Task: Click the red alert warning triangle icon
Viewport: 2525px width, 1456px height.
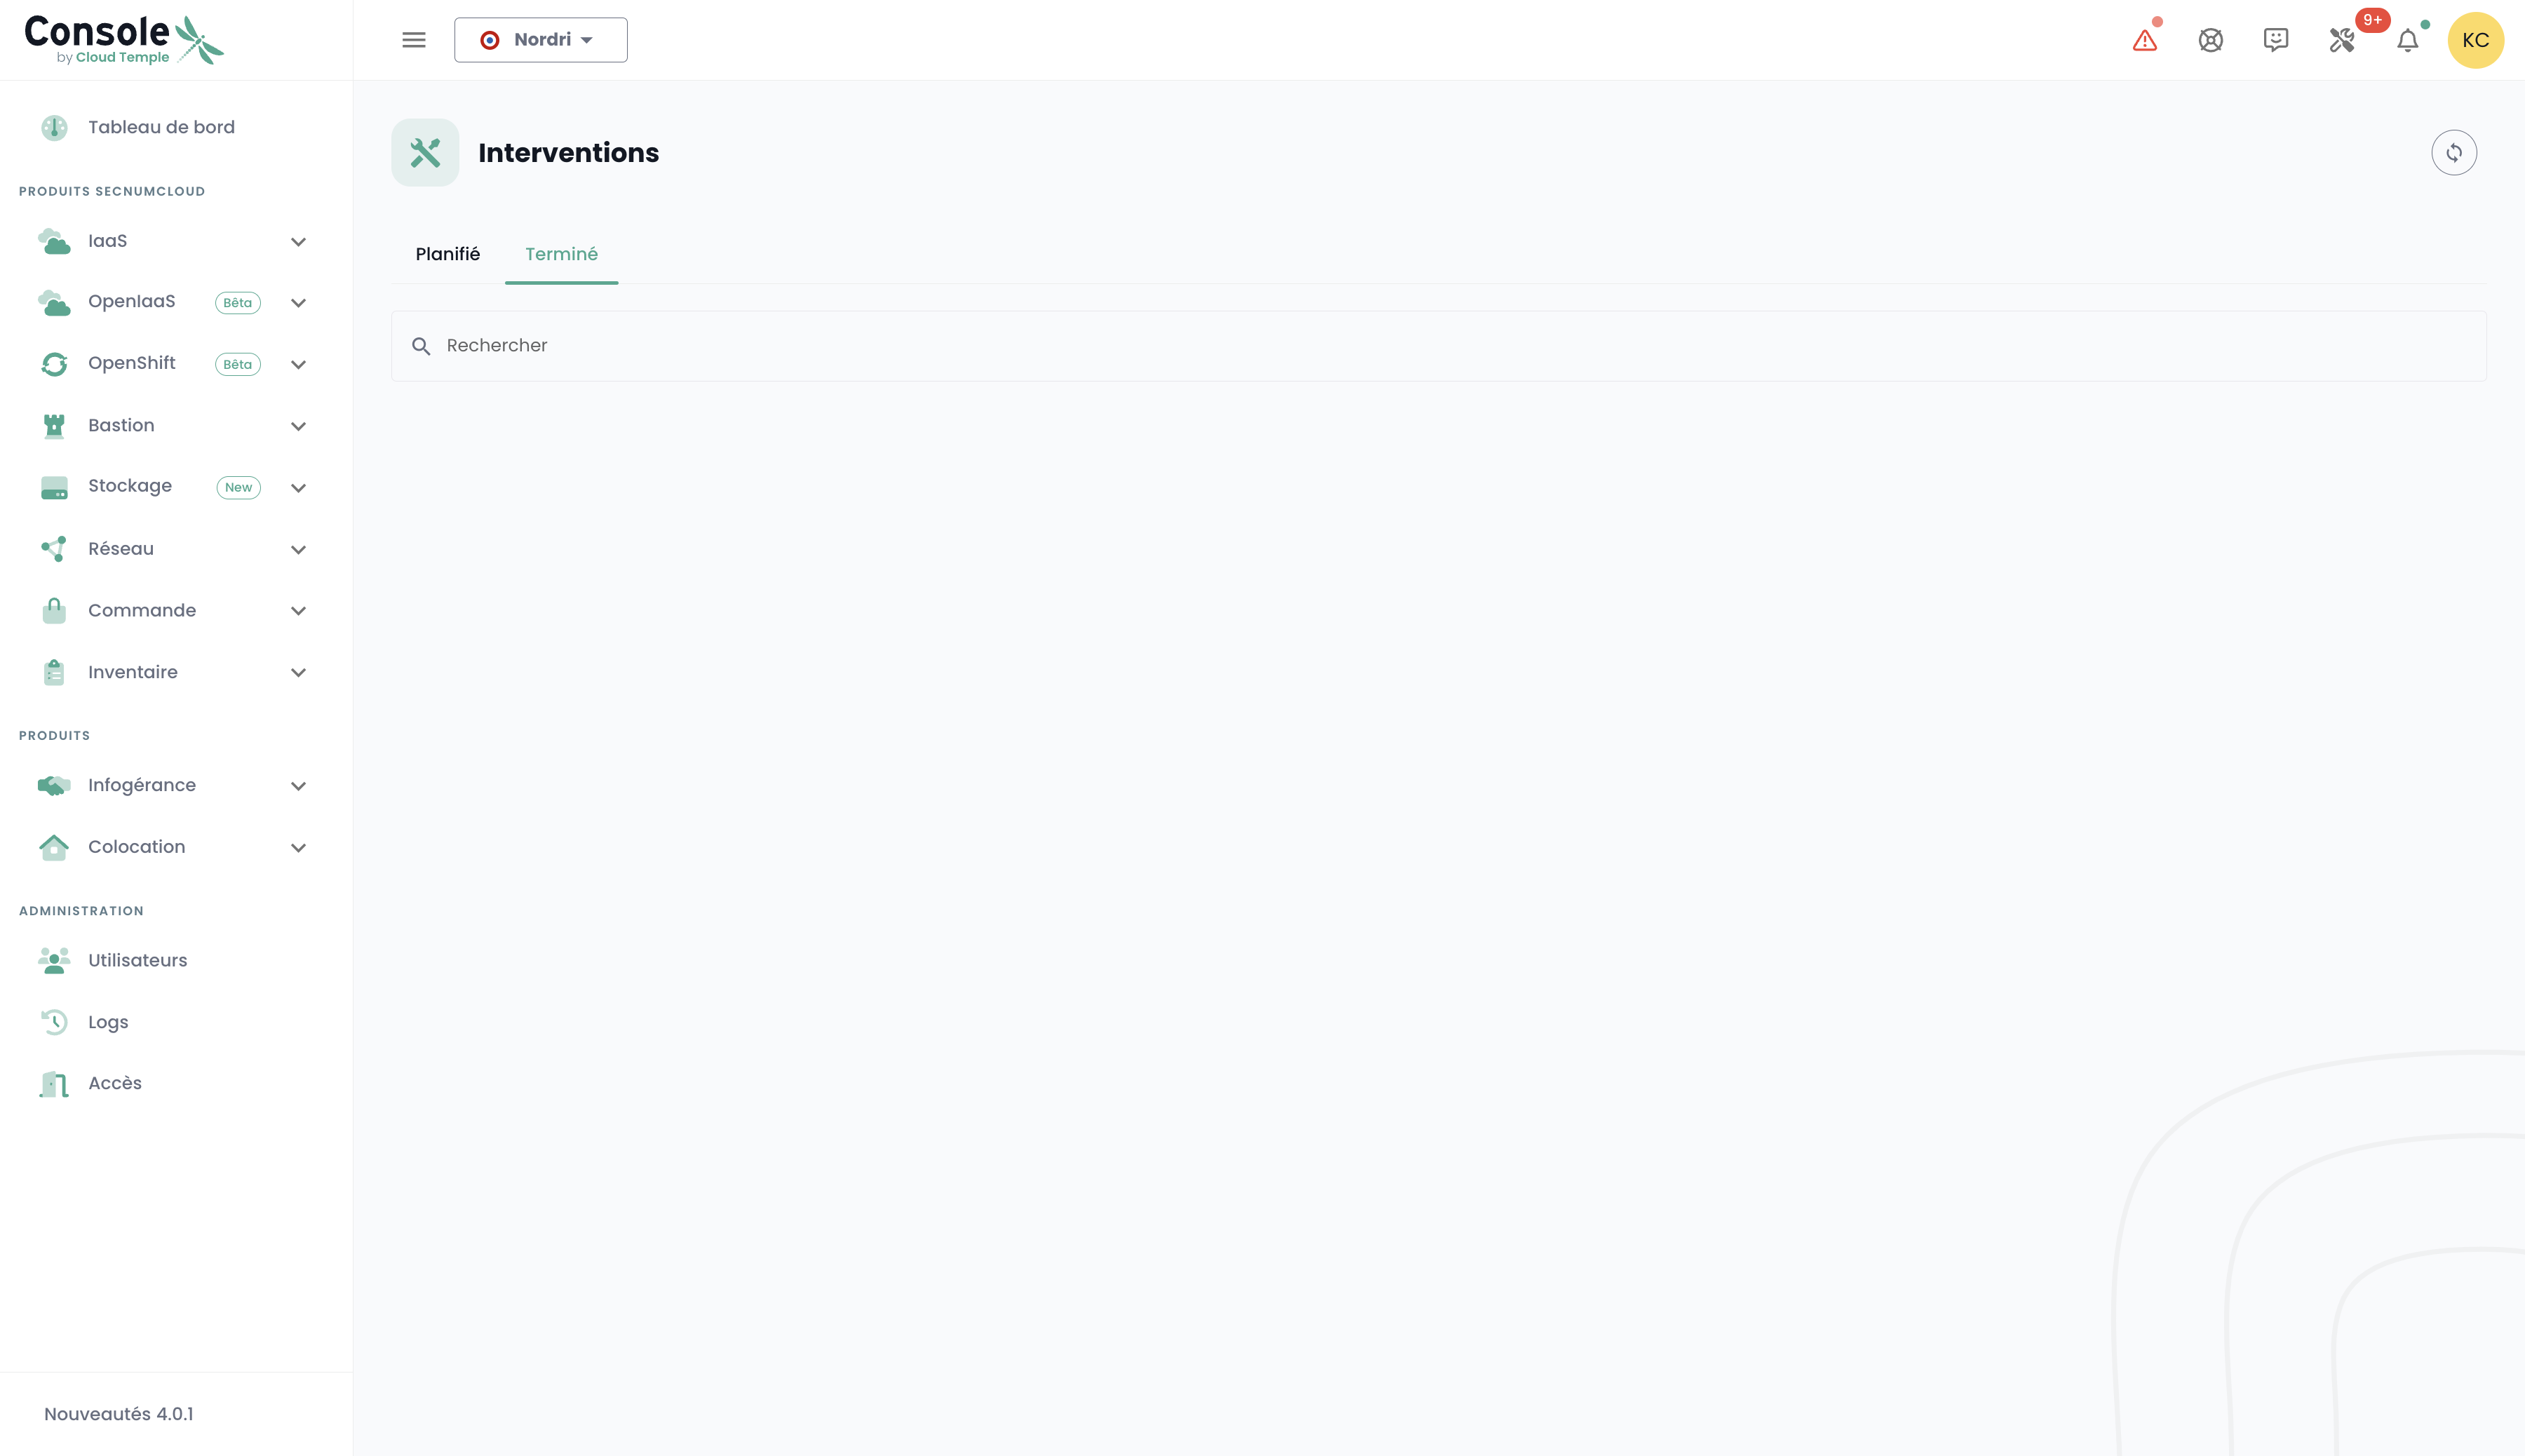Action: [x=2144, y=41]
